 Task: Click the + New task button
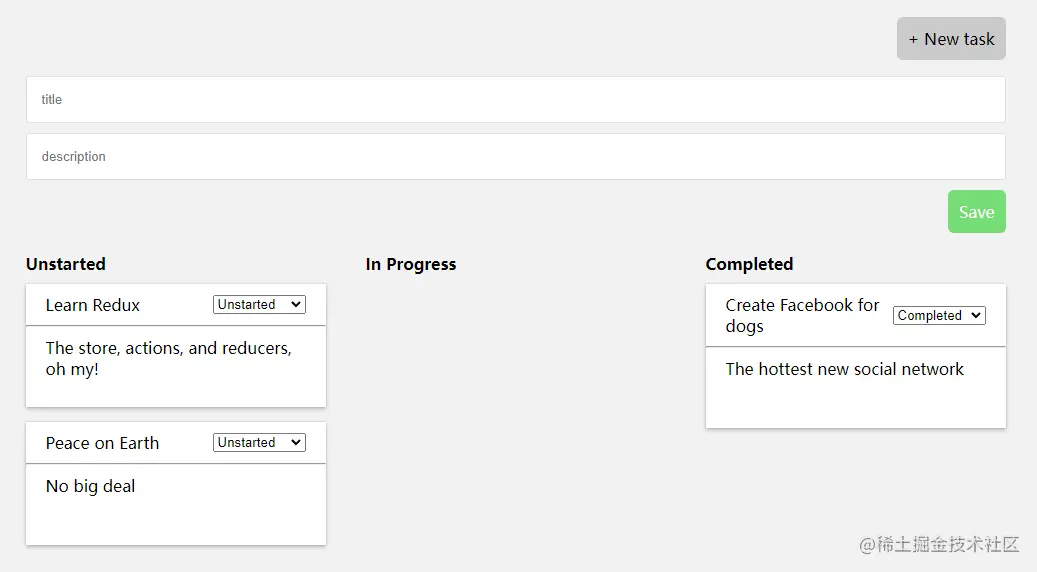(951, 39)
